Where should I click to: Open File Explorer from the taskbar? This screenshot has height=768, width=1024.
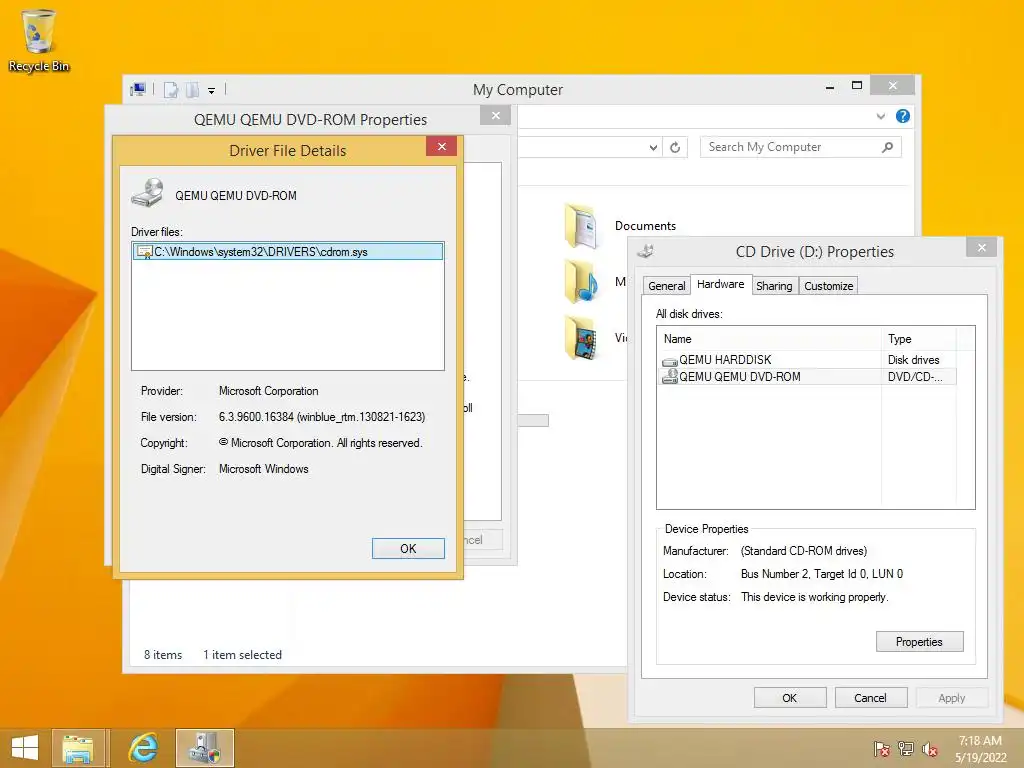click(78, 748)
